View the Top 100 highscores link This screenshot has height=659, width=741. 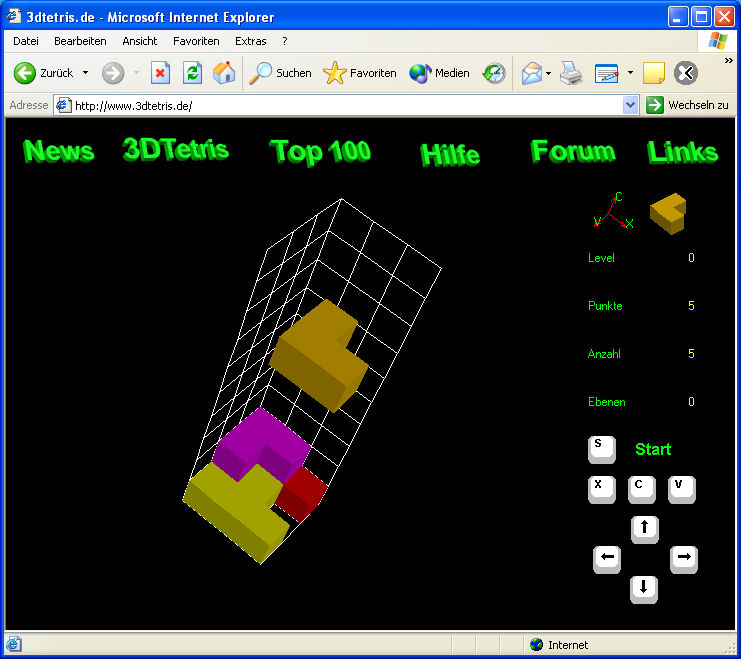point(320,152)
